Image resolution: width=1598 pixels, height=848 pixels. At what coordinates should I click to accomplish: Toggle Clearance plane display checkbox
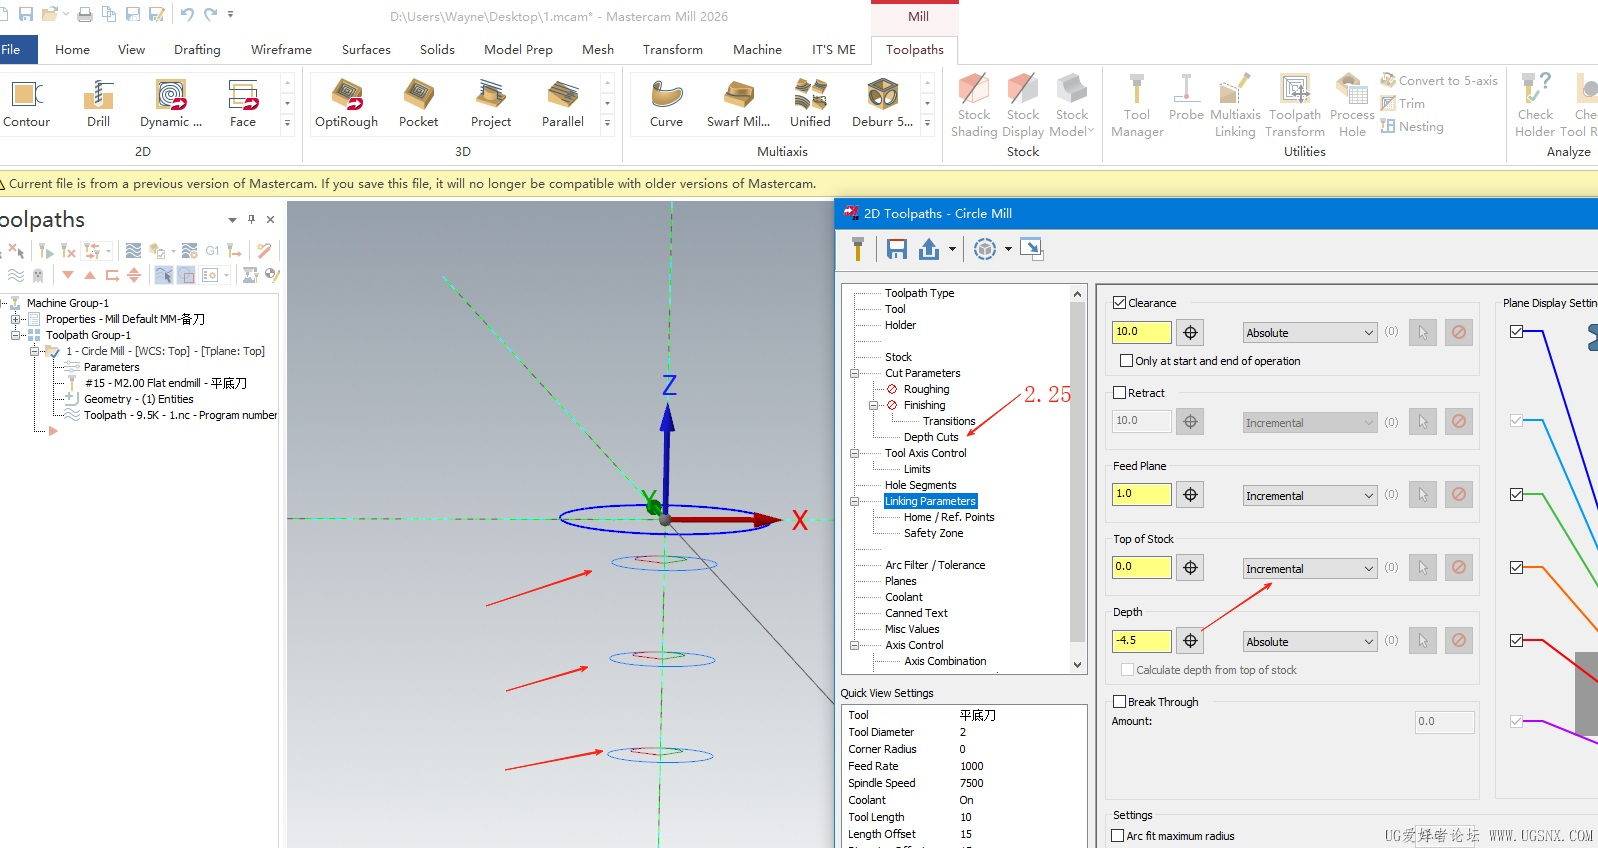click(1517, 332)
